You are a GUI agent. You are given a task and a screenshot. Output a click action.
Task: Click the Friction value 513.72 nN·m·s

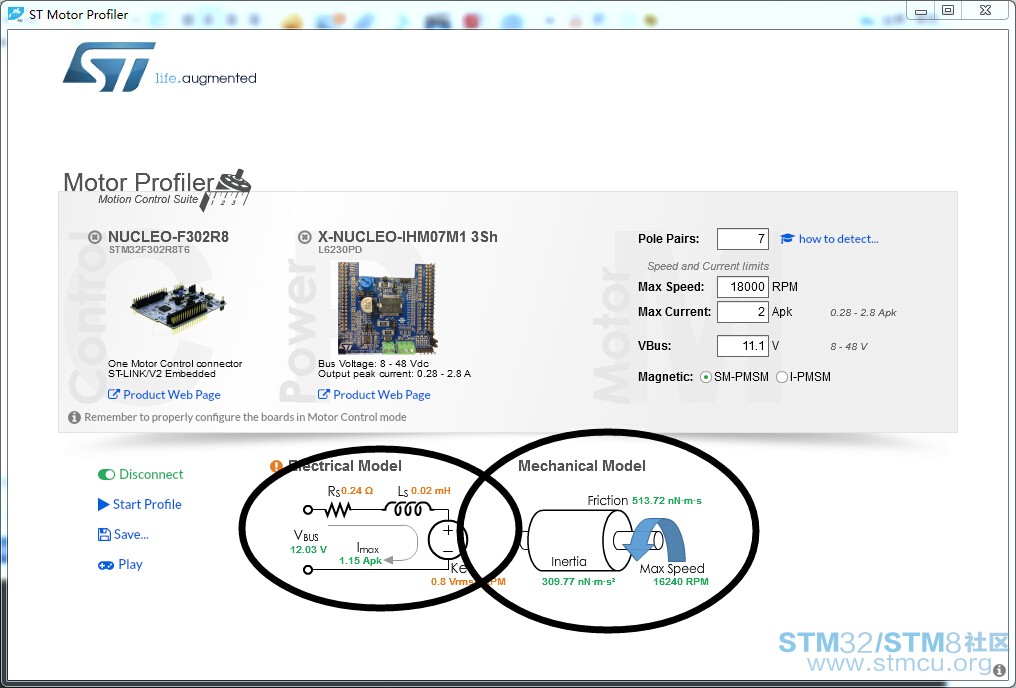click(x=667, y=500)
